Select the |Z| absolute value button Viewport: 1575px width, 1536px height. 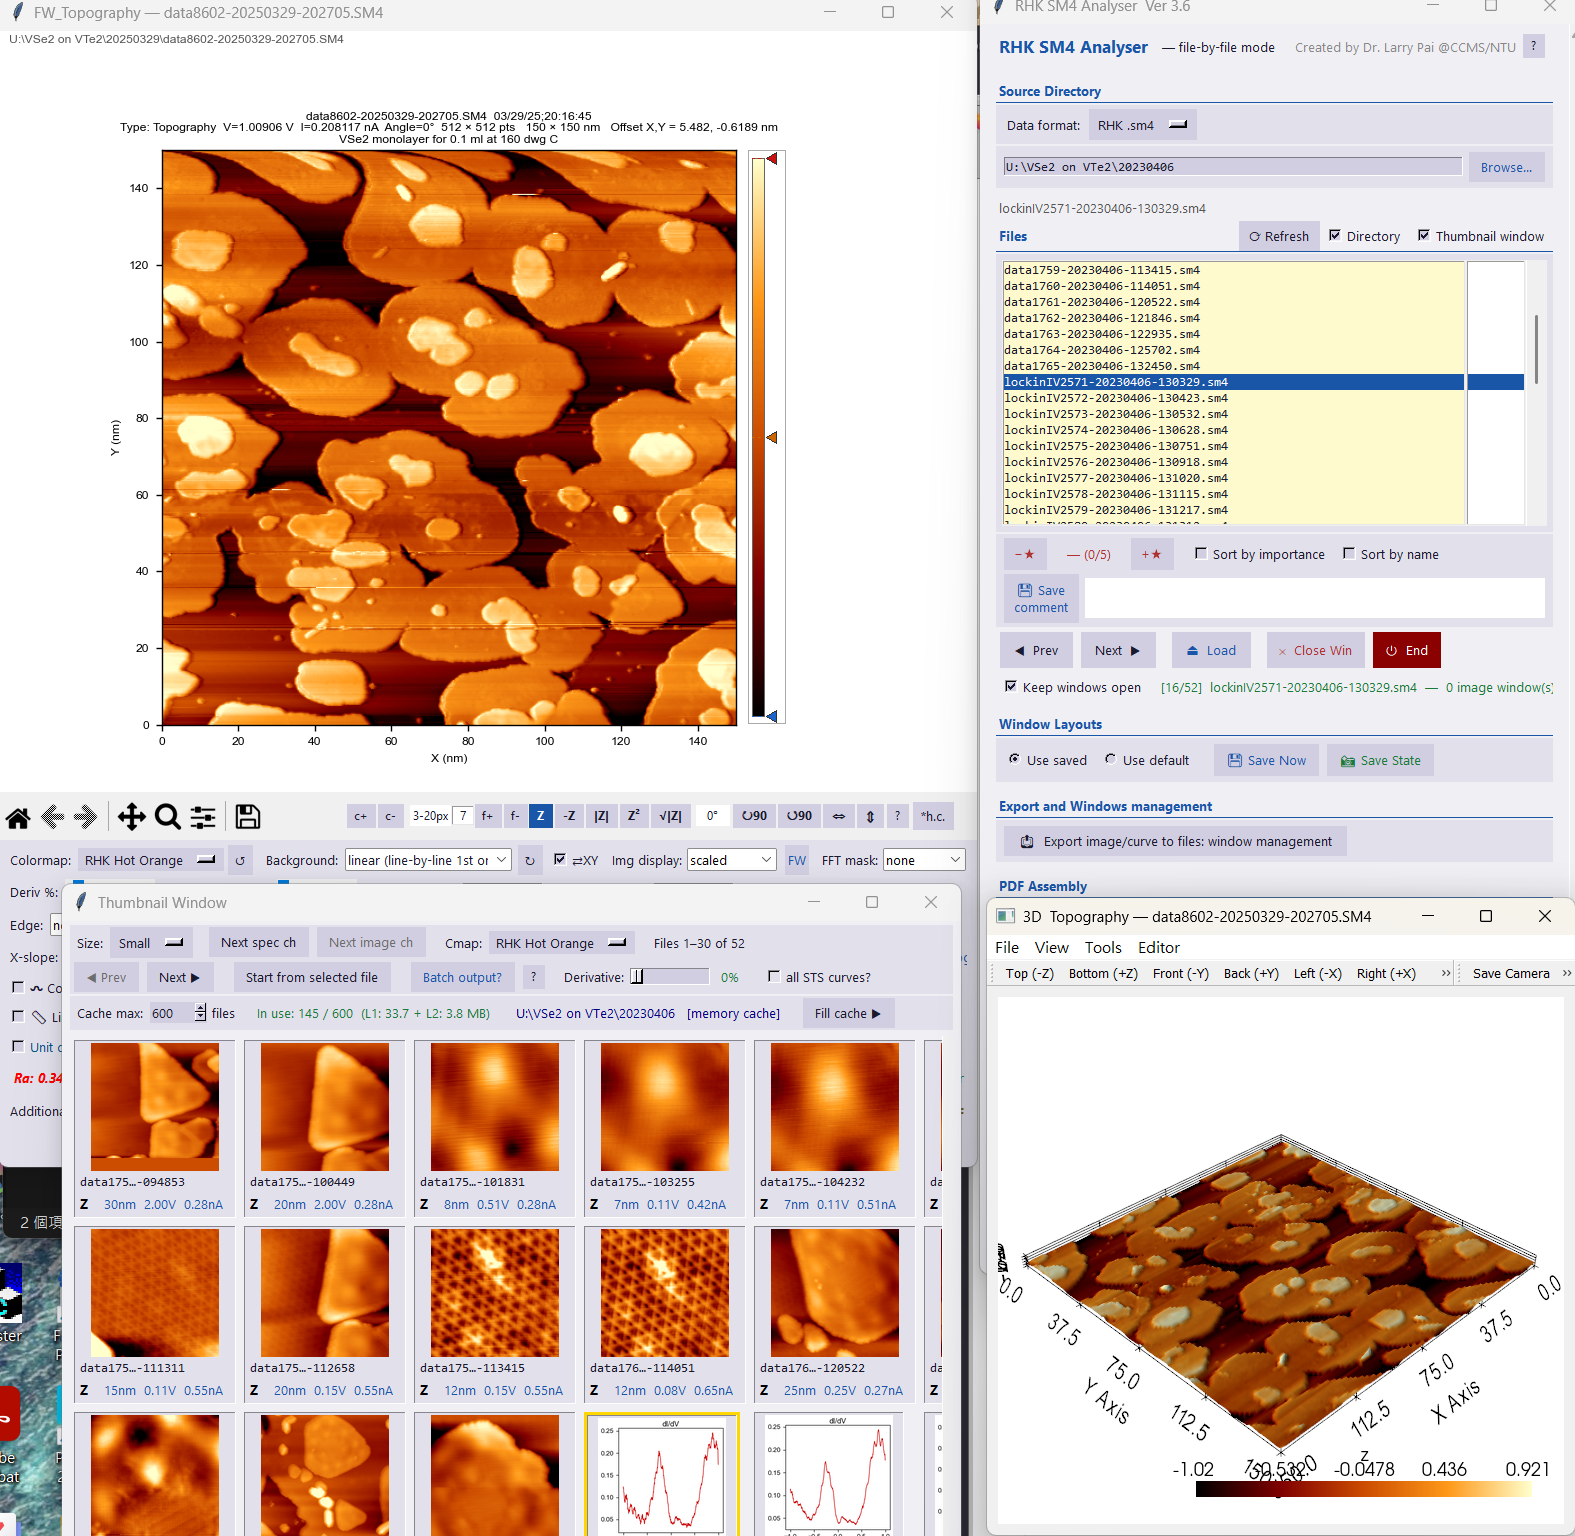(x=601, y=816)
